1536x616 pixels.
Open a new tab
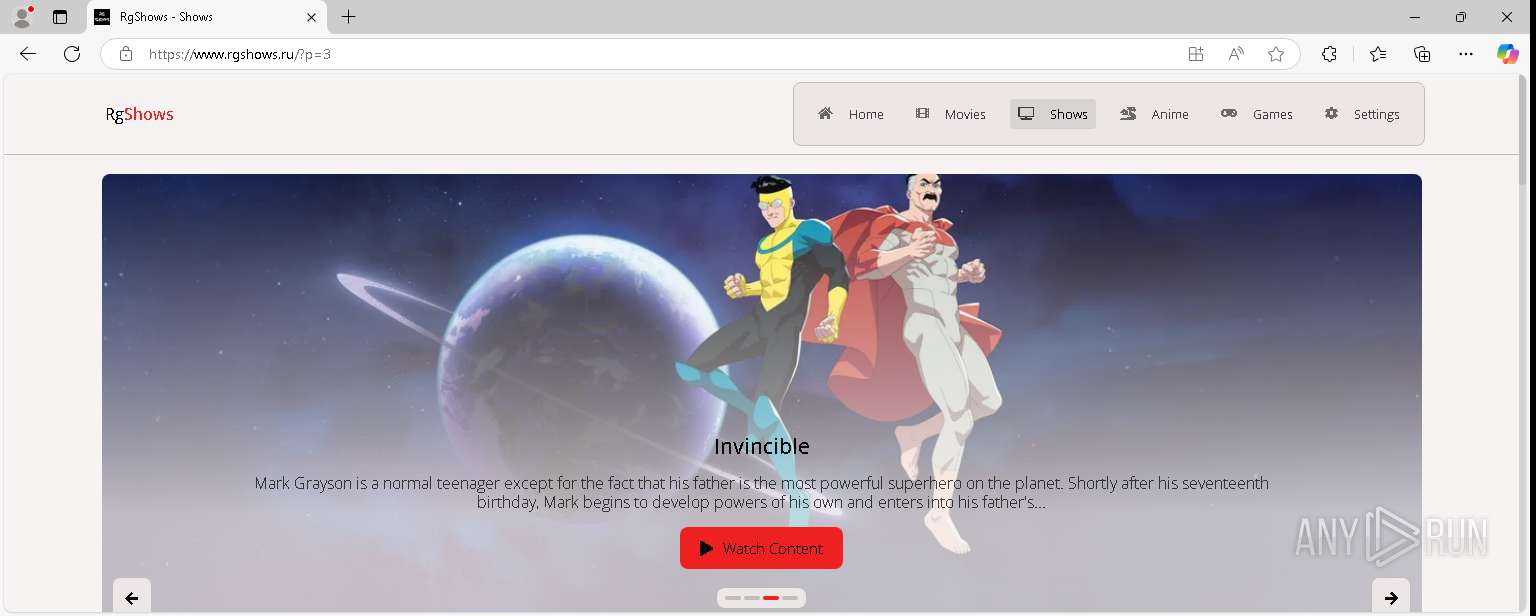click(x=348, y=17)
